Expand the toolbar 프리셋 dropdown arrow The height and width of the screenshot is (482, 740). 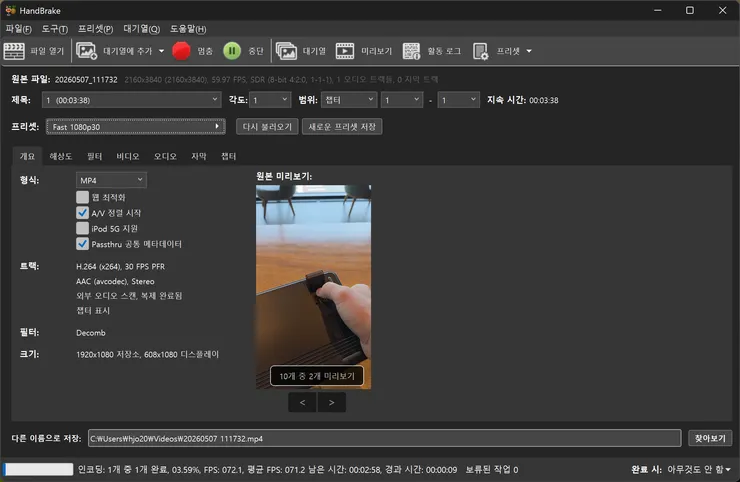click(529, 51)
